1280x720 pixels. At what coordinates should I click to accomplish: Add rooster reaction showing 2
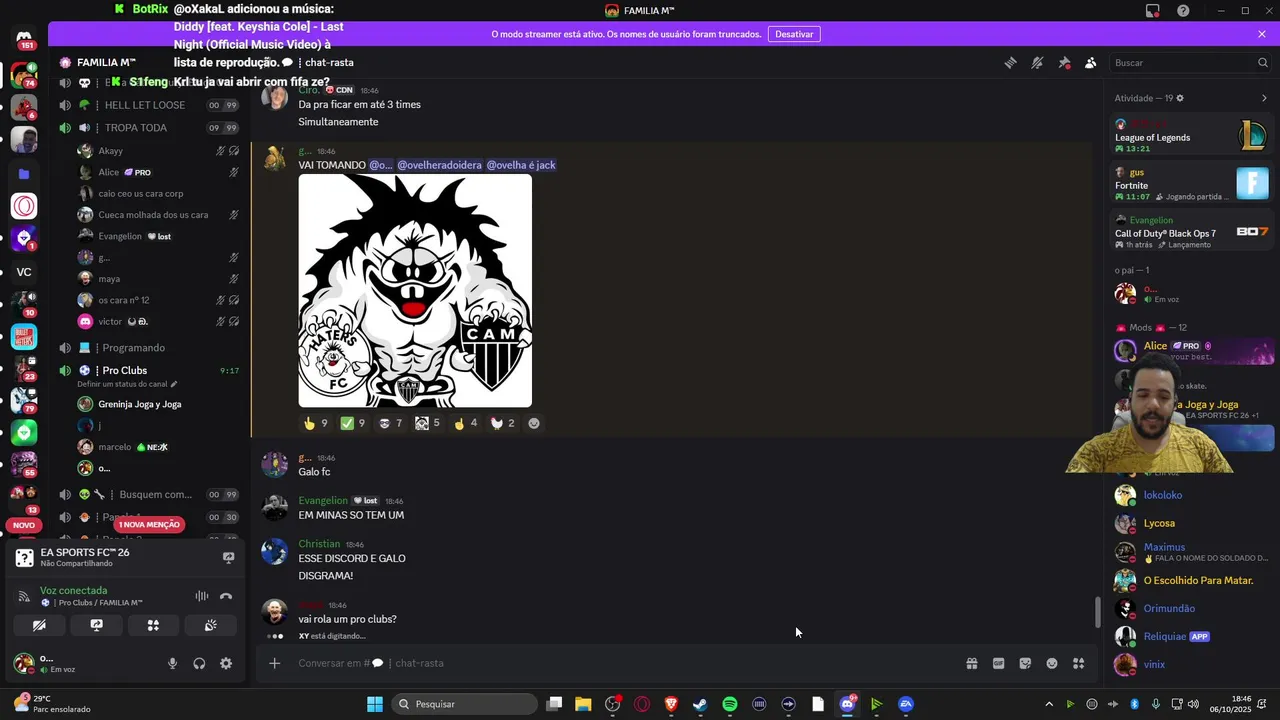[503, 423]
